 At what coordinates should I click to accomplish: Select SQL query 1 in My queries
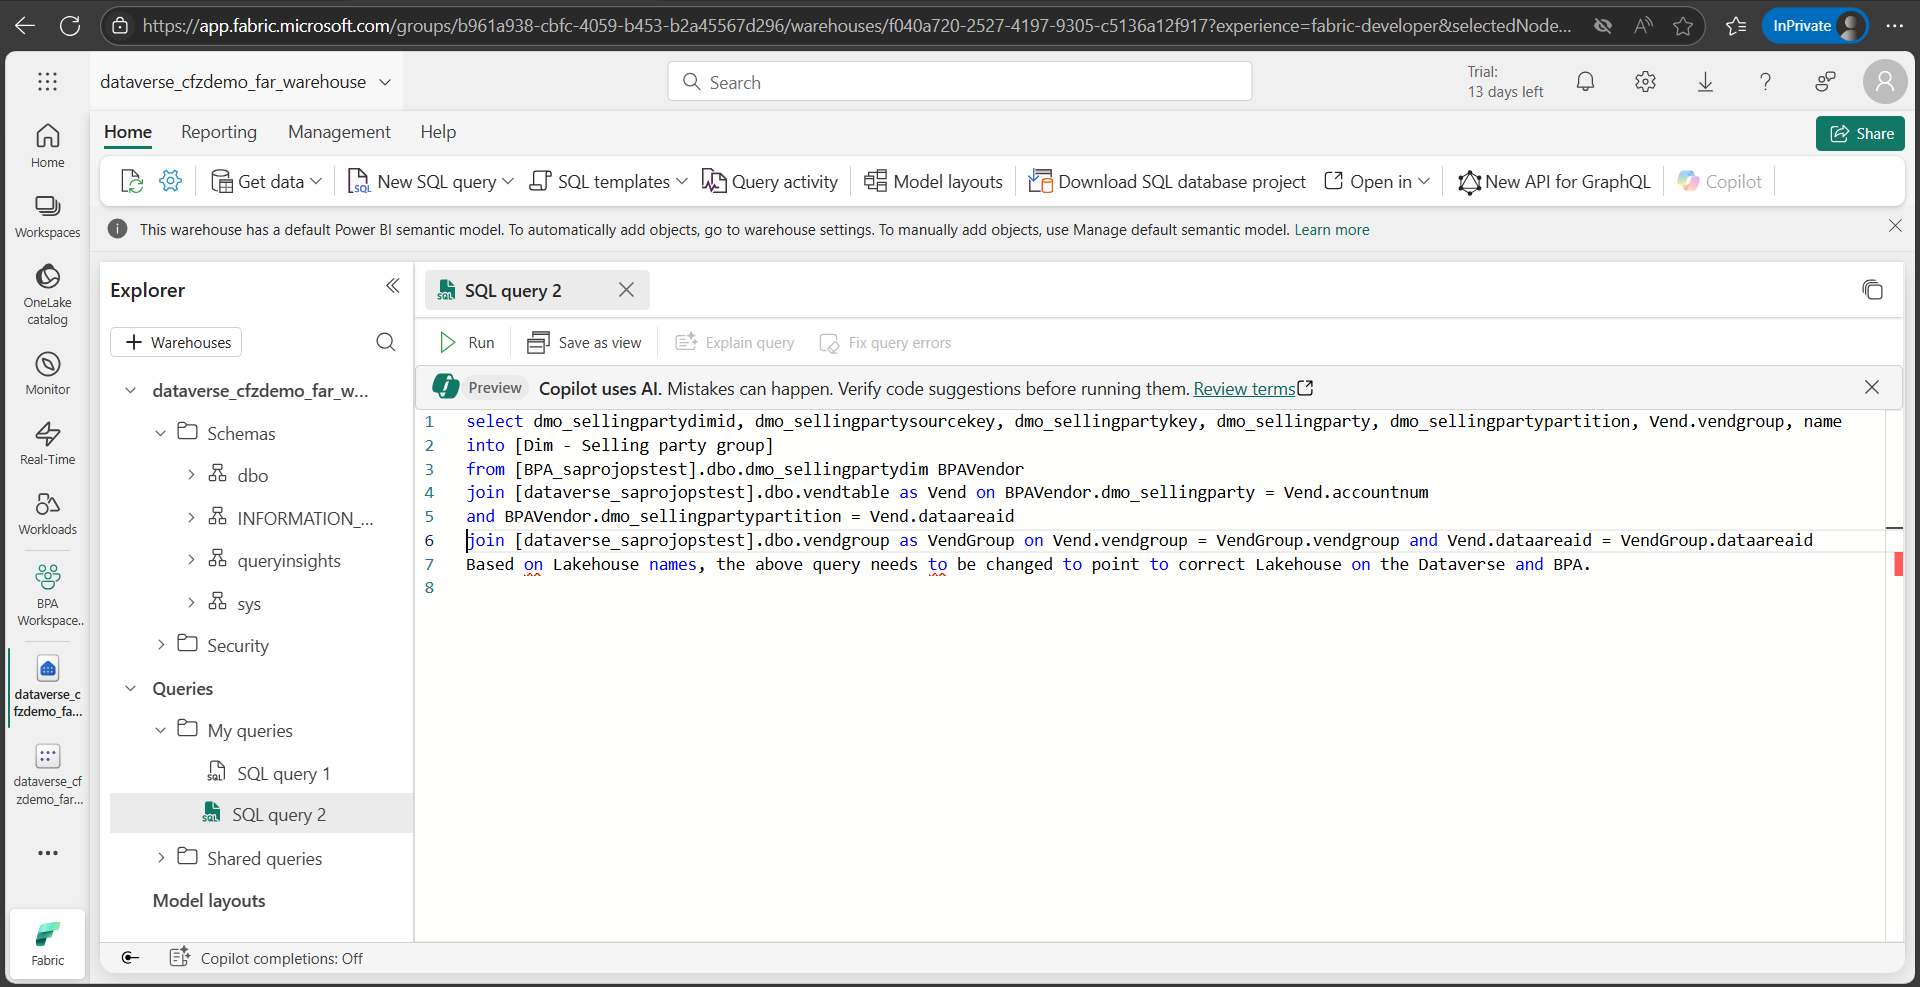coord(283,773)
